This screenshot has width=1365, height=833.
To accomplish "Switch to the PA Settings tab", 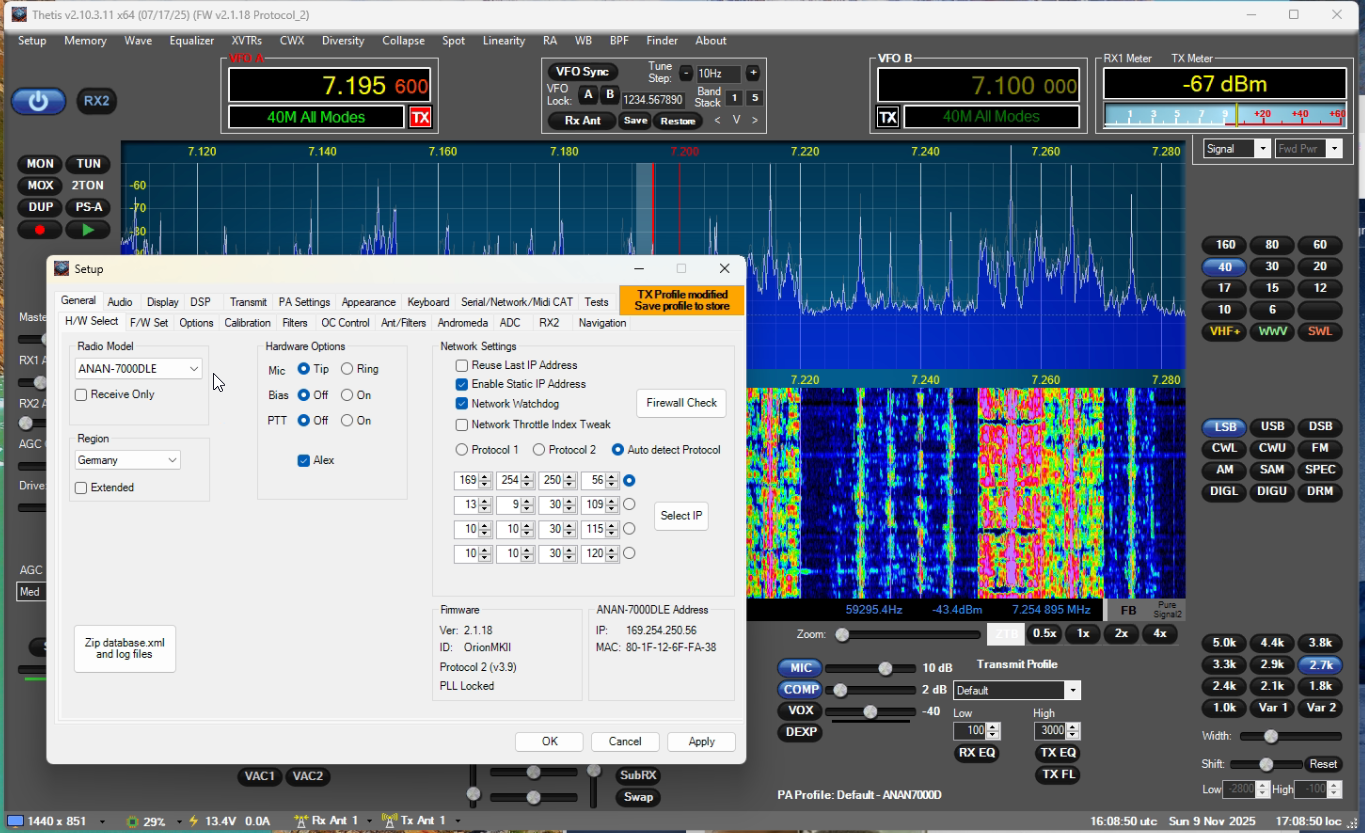I will (304, 302).
